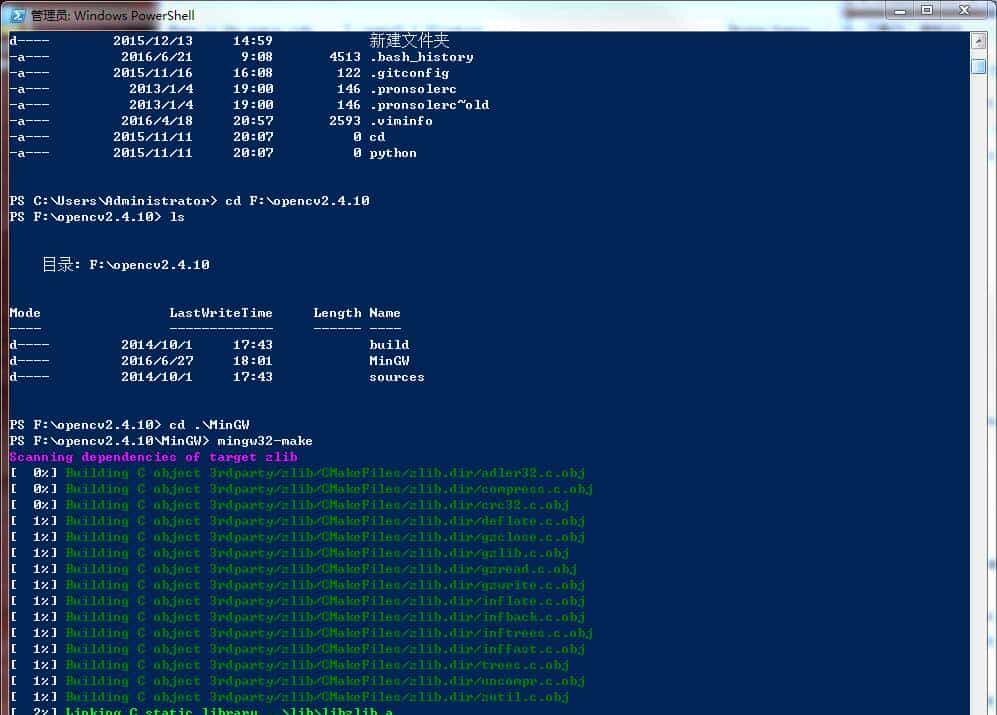Click the 'cd F:\opencv2.4.10' command line

point(297,201)
